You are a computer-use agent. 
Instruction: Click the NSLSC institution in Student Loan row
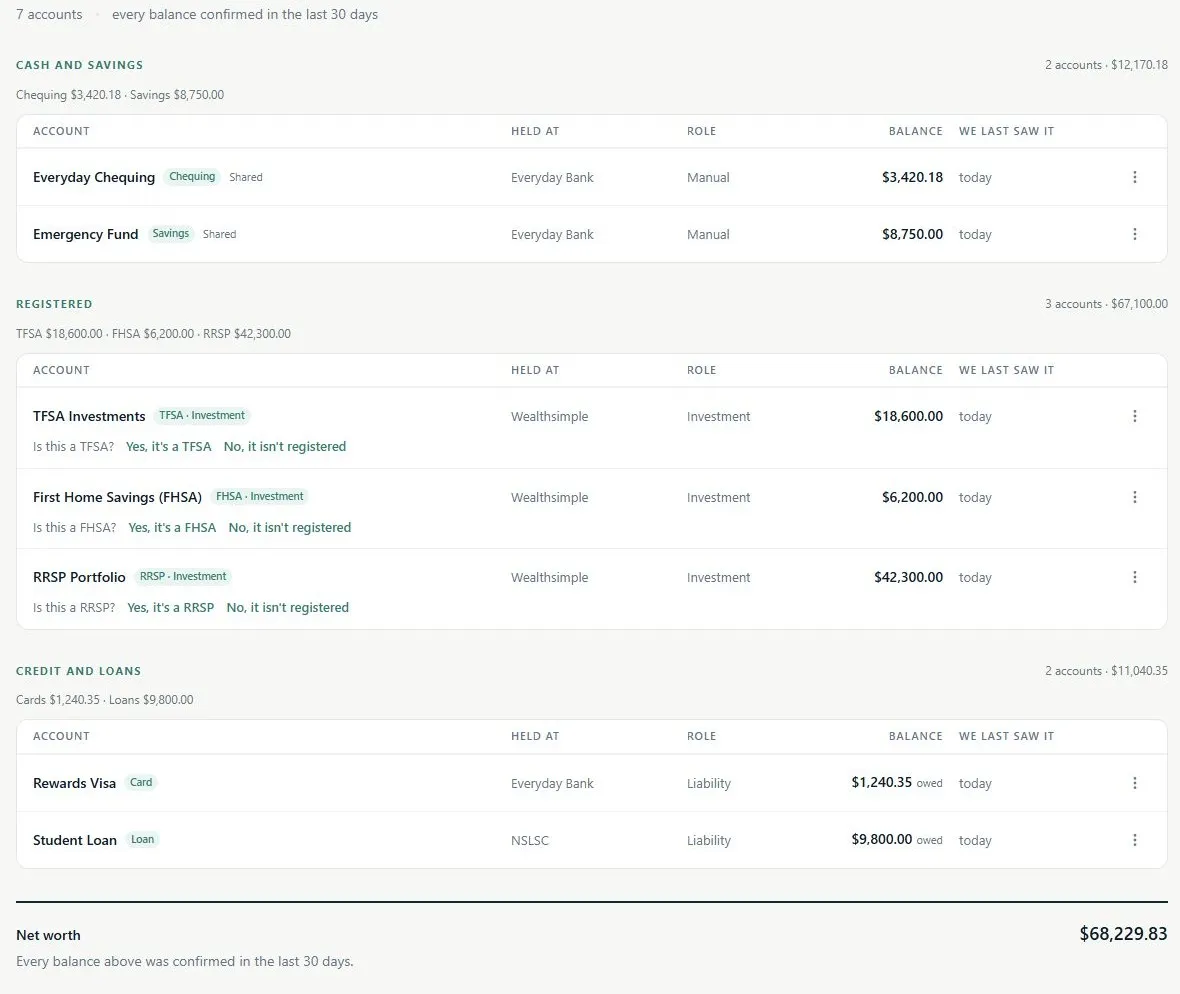click(530, 840)
